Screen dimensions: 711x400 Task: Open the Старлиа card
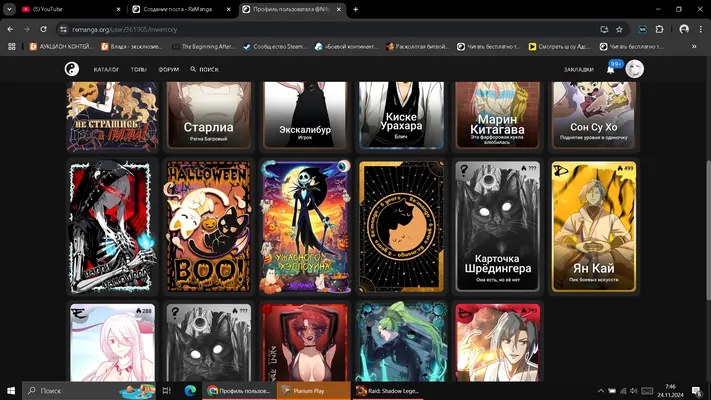209,115
